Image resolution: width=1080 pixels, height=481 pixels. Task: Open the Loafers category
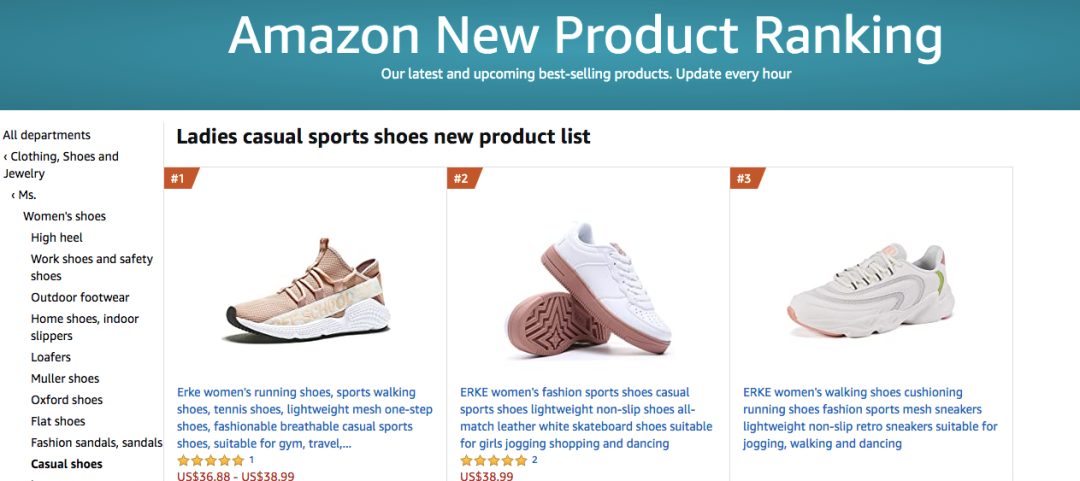click(51, 357)
